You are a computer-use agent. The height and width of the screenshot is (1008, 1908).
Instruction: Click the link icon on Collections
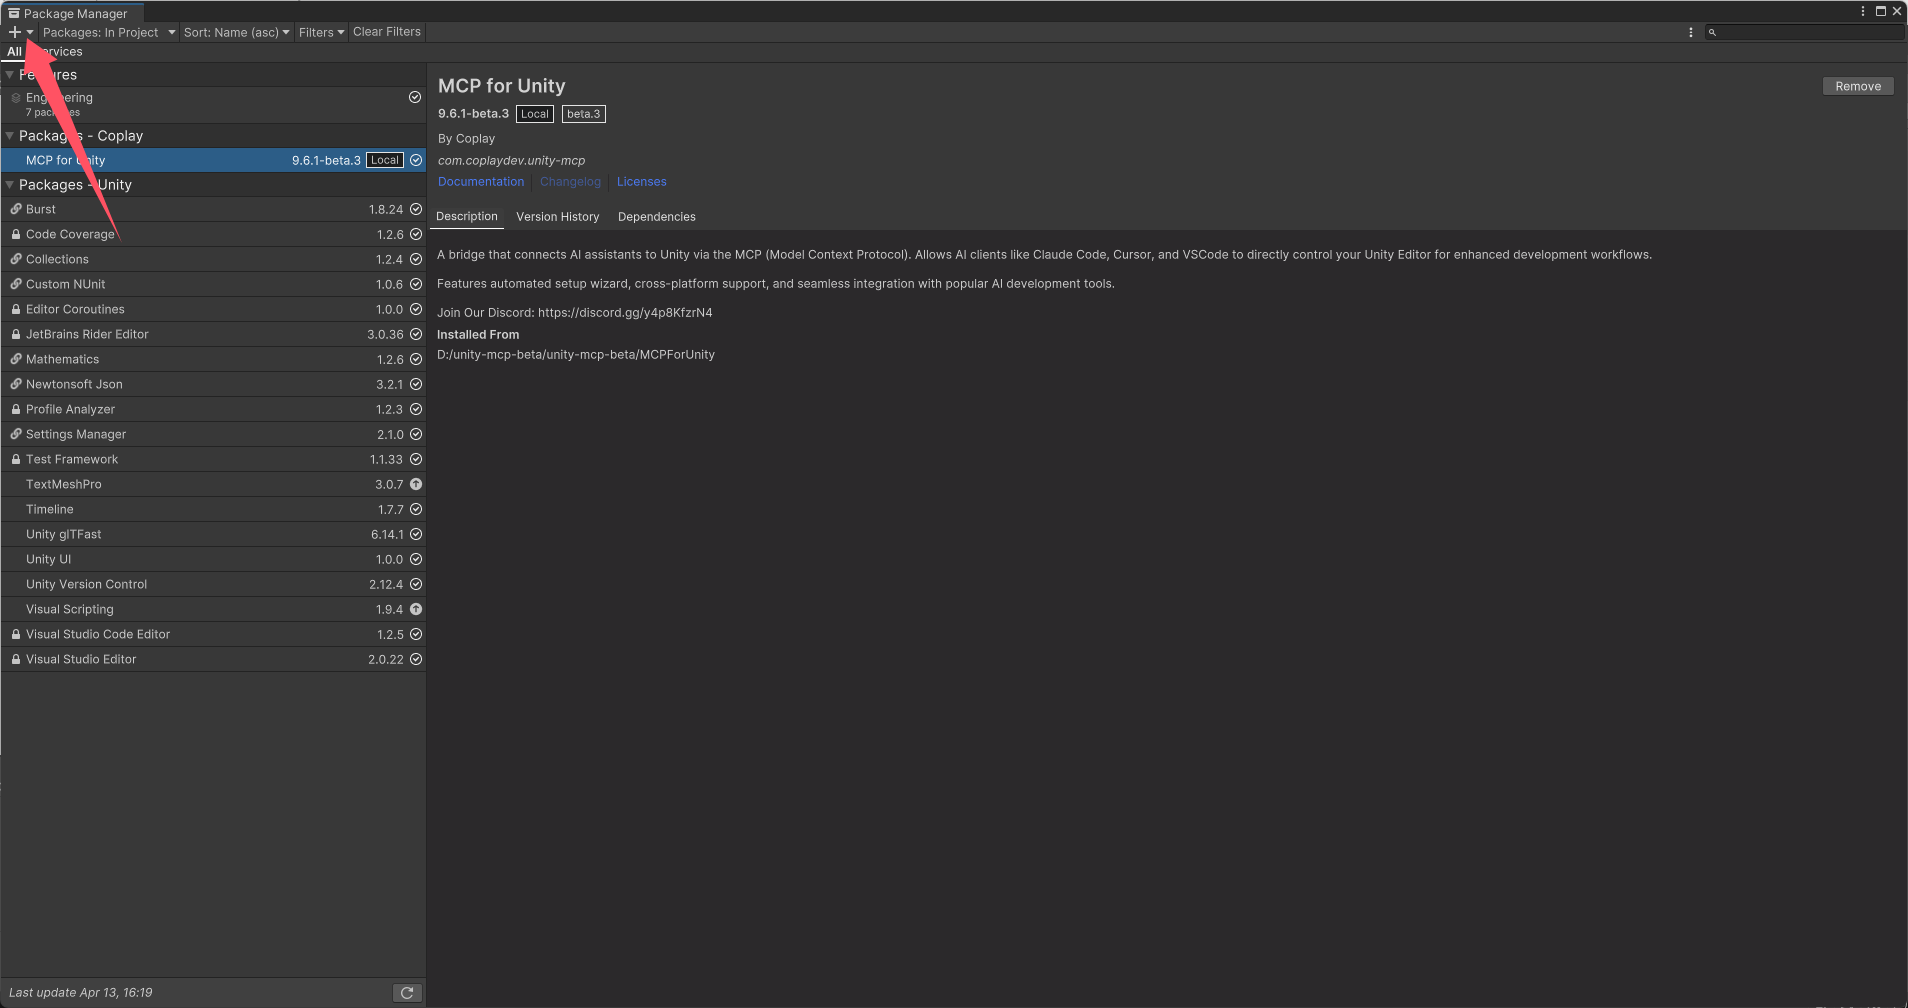(x=16, y=259)
